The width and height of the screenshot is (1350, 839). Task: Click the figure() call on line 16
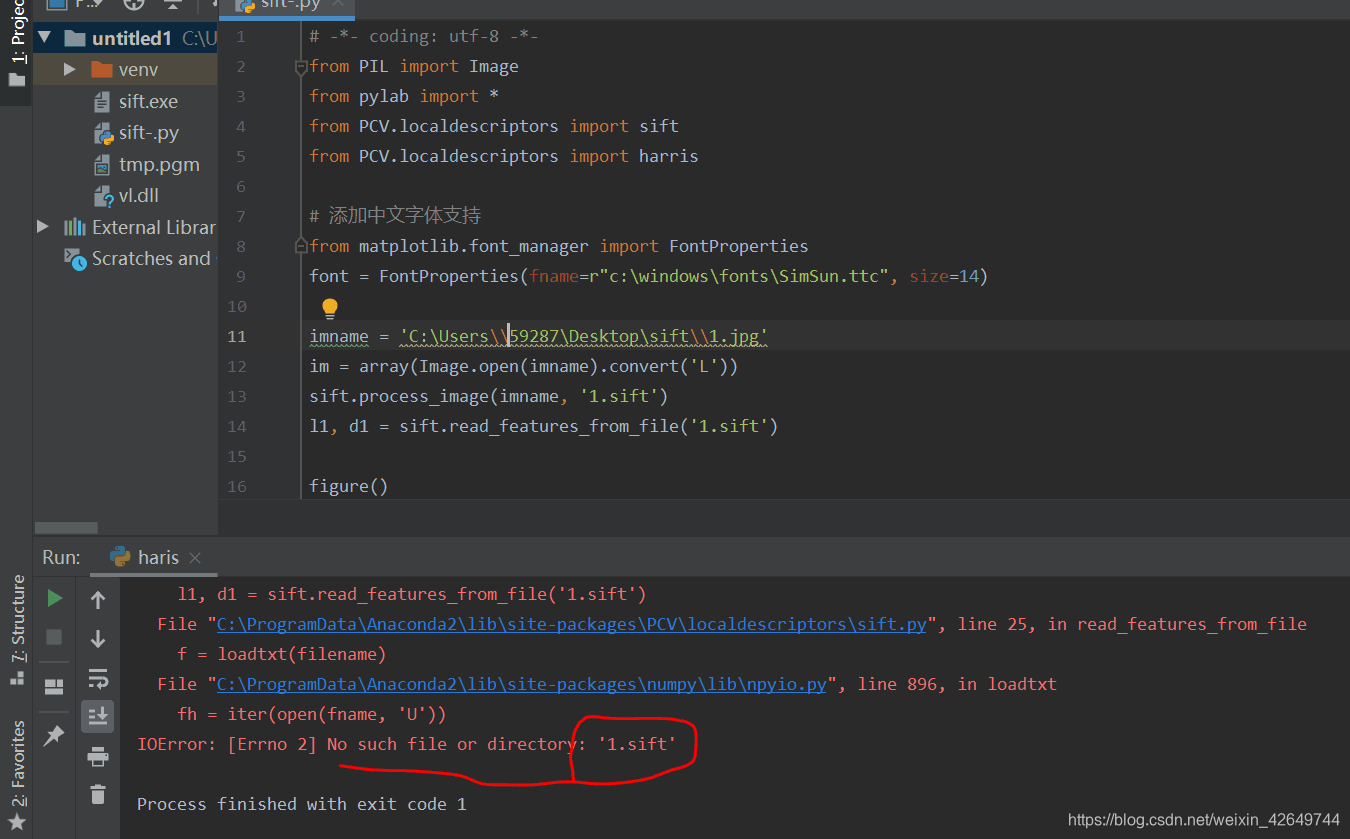pyautogui.click(x=349, y=486)
